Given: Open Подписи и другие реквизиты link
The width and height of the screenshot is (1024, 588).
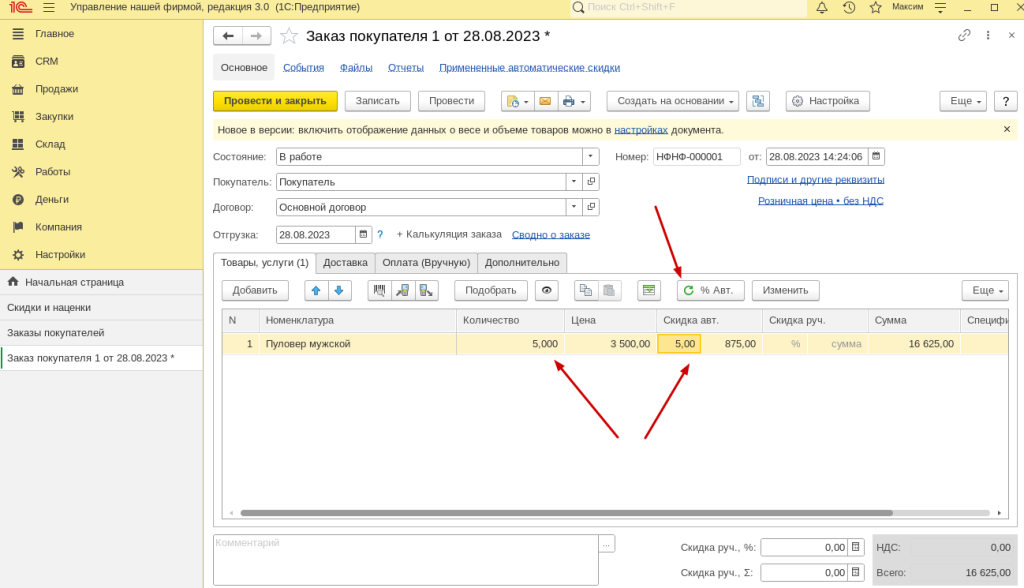Looking at the screenshot, I should (x=816, y=179).
